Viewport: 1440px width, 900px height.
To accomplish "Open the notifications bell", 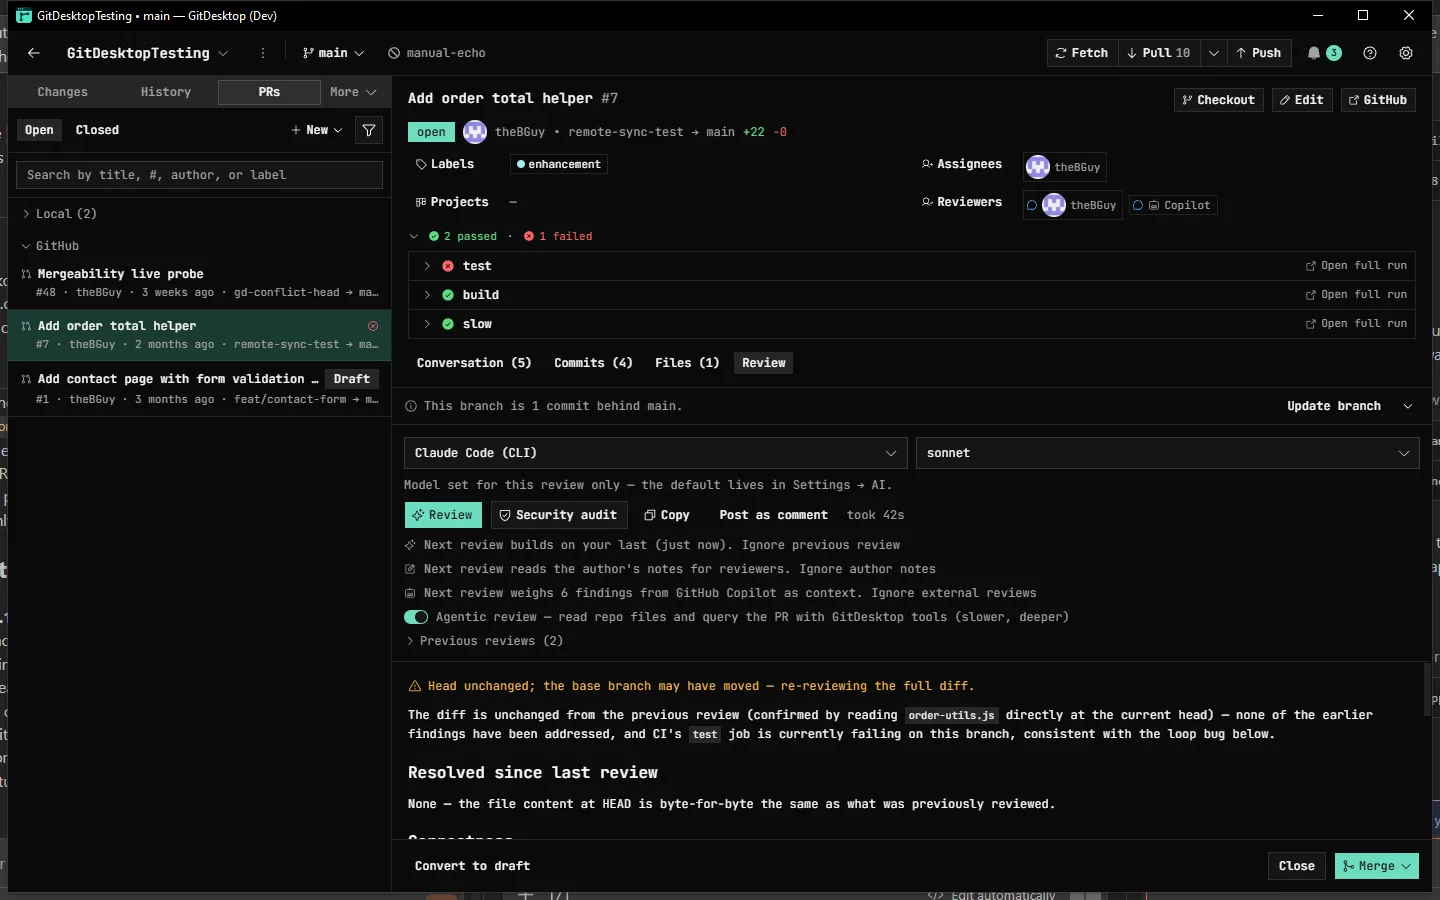I will 1314,53.
